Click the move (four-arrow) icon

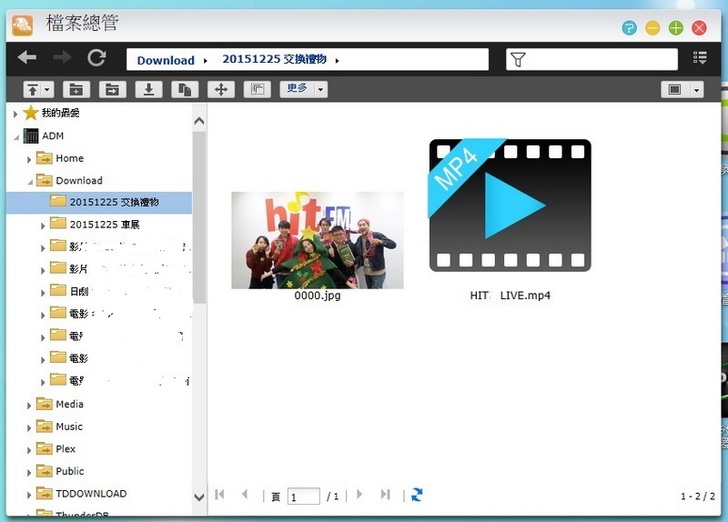coord(220,90)
